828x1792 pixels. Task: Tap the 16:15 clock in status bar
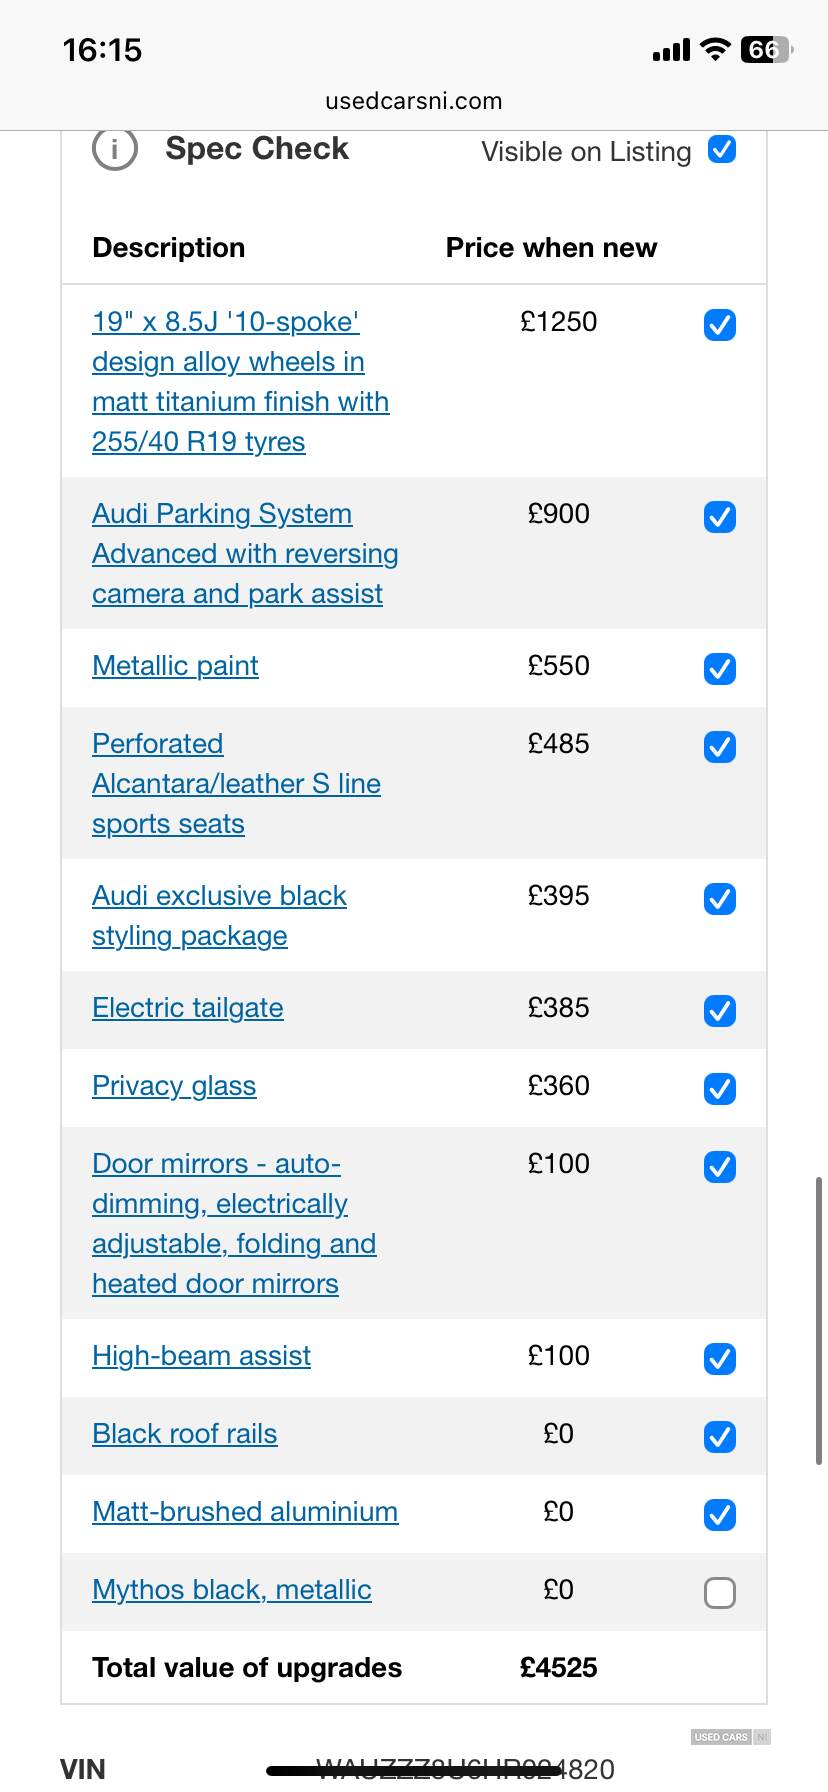(x=102, y=50)
